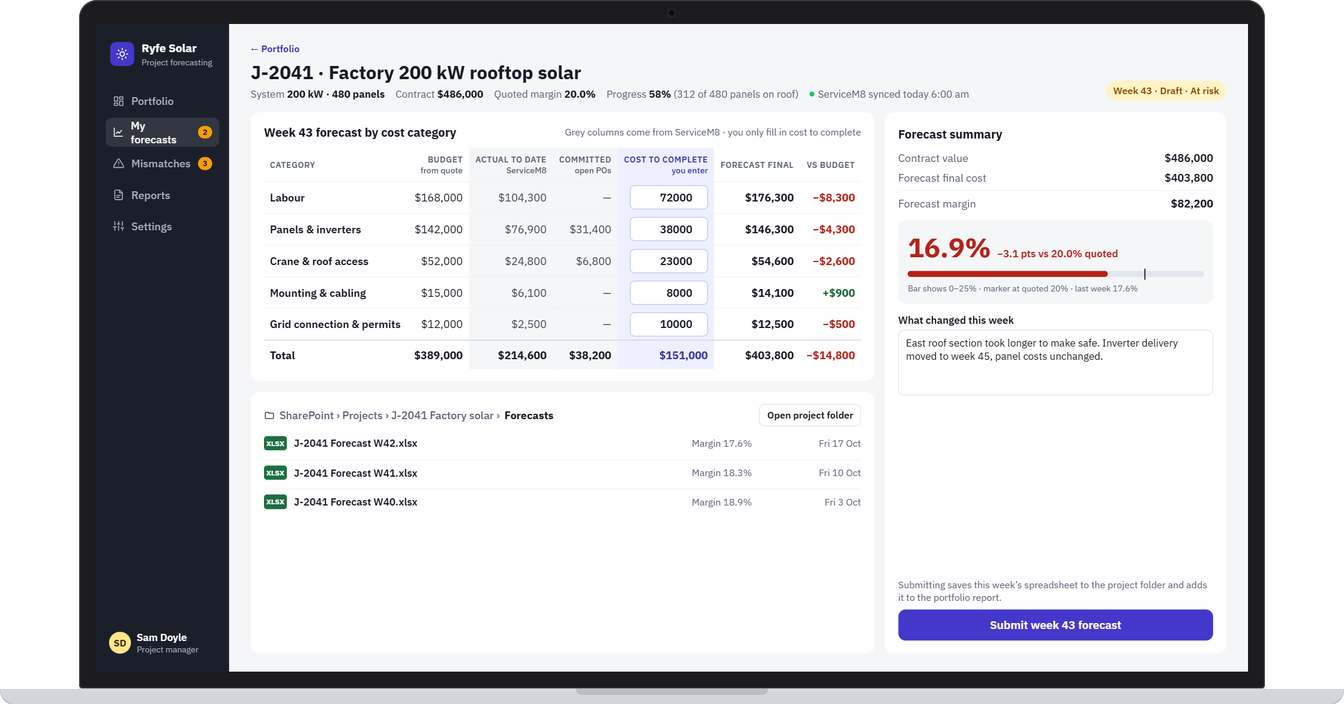This screenshot has width=1344, height=704.
Task: Click the What changed this week text box
Action: tap(1055, 362)
